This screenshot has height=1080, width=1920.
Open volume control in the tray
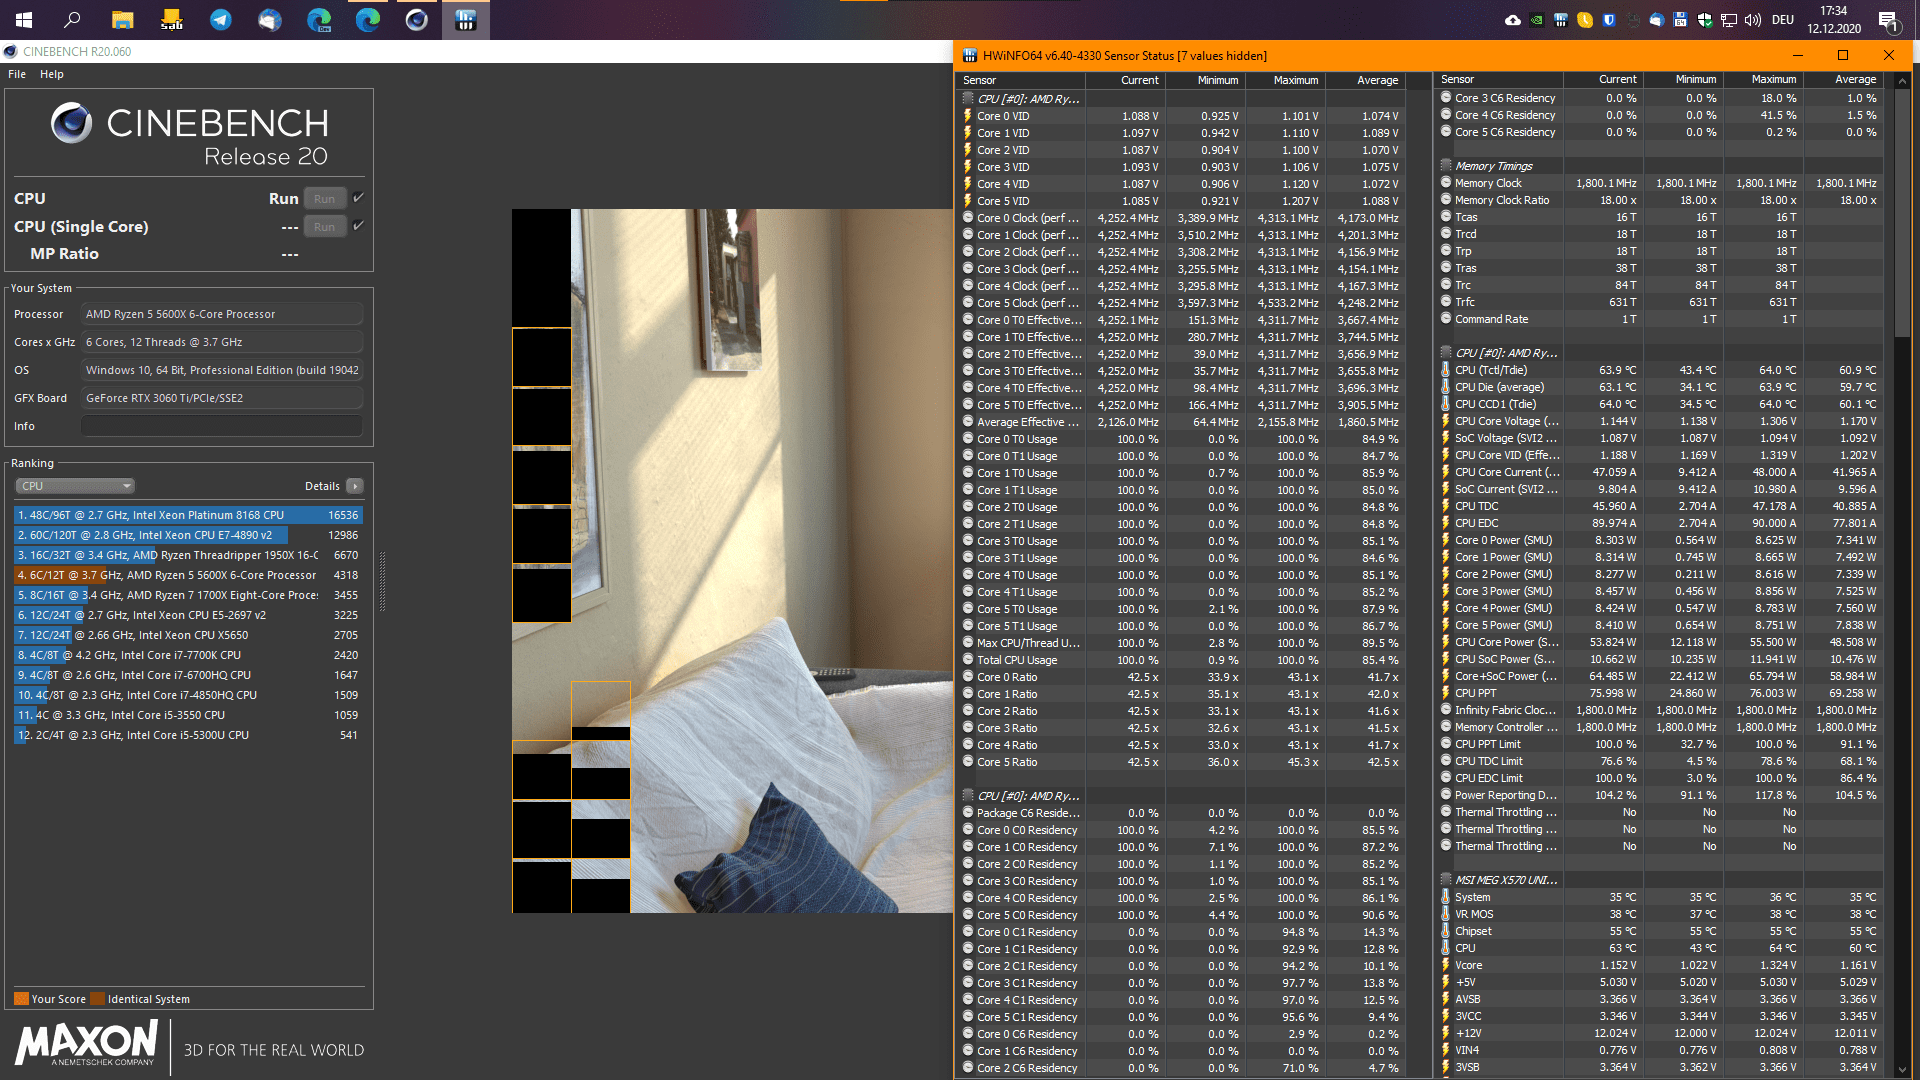pos(1752,20)
